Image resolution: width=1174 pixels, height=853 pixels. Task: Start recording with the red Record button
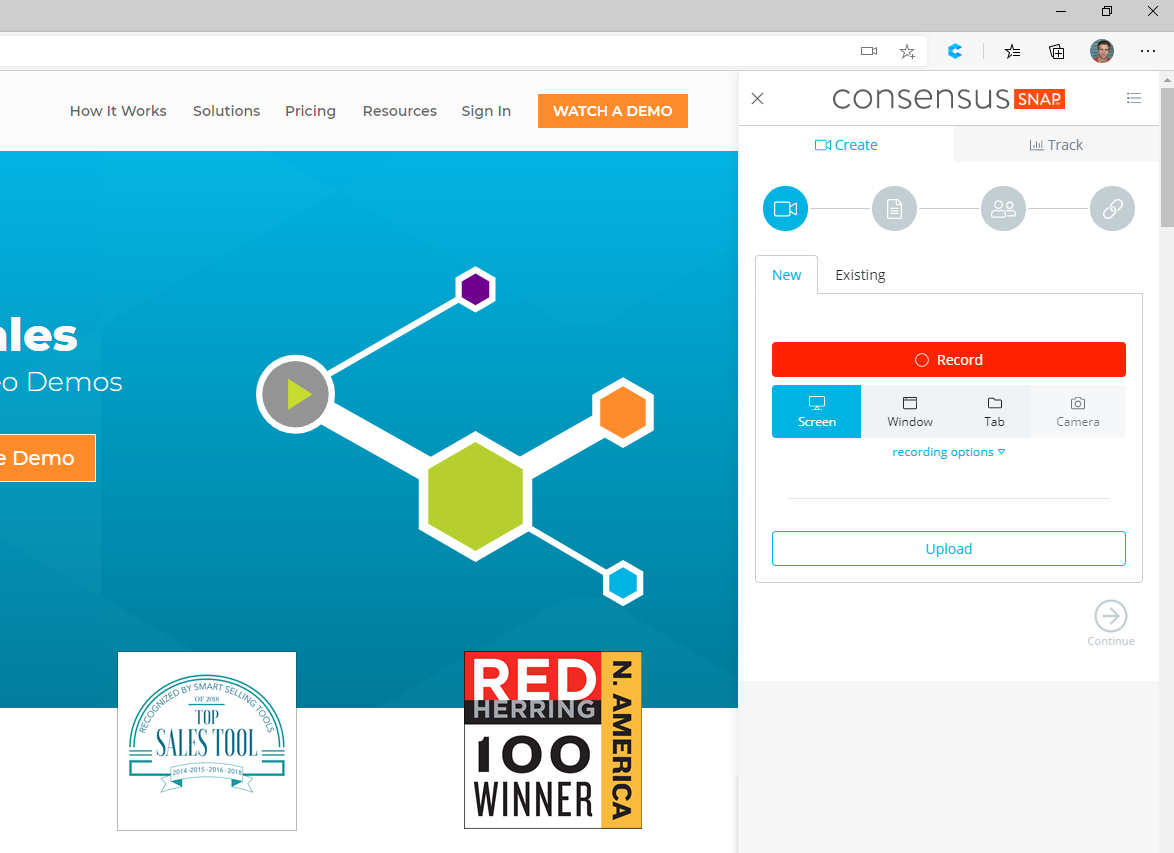[949, 359]
